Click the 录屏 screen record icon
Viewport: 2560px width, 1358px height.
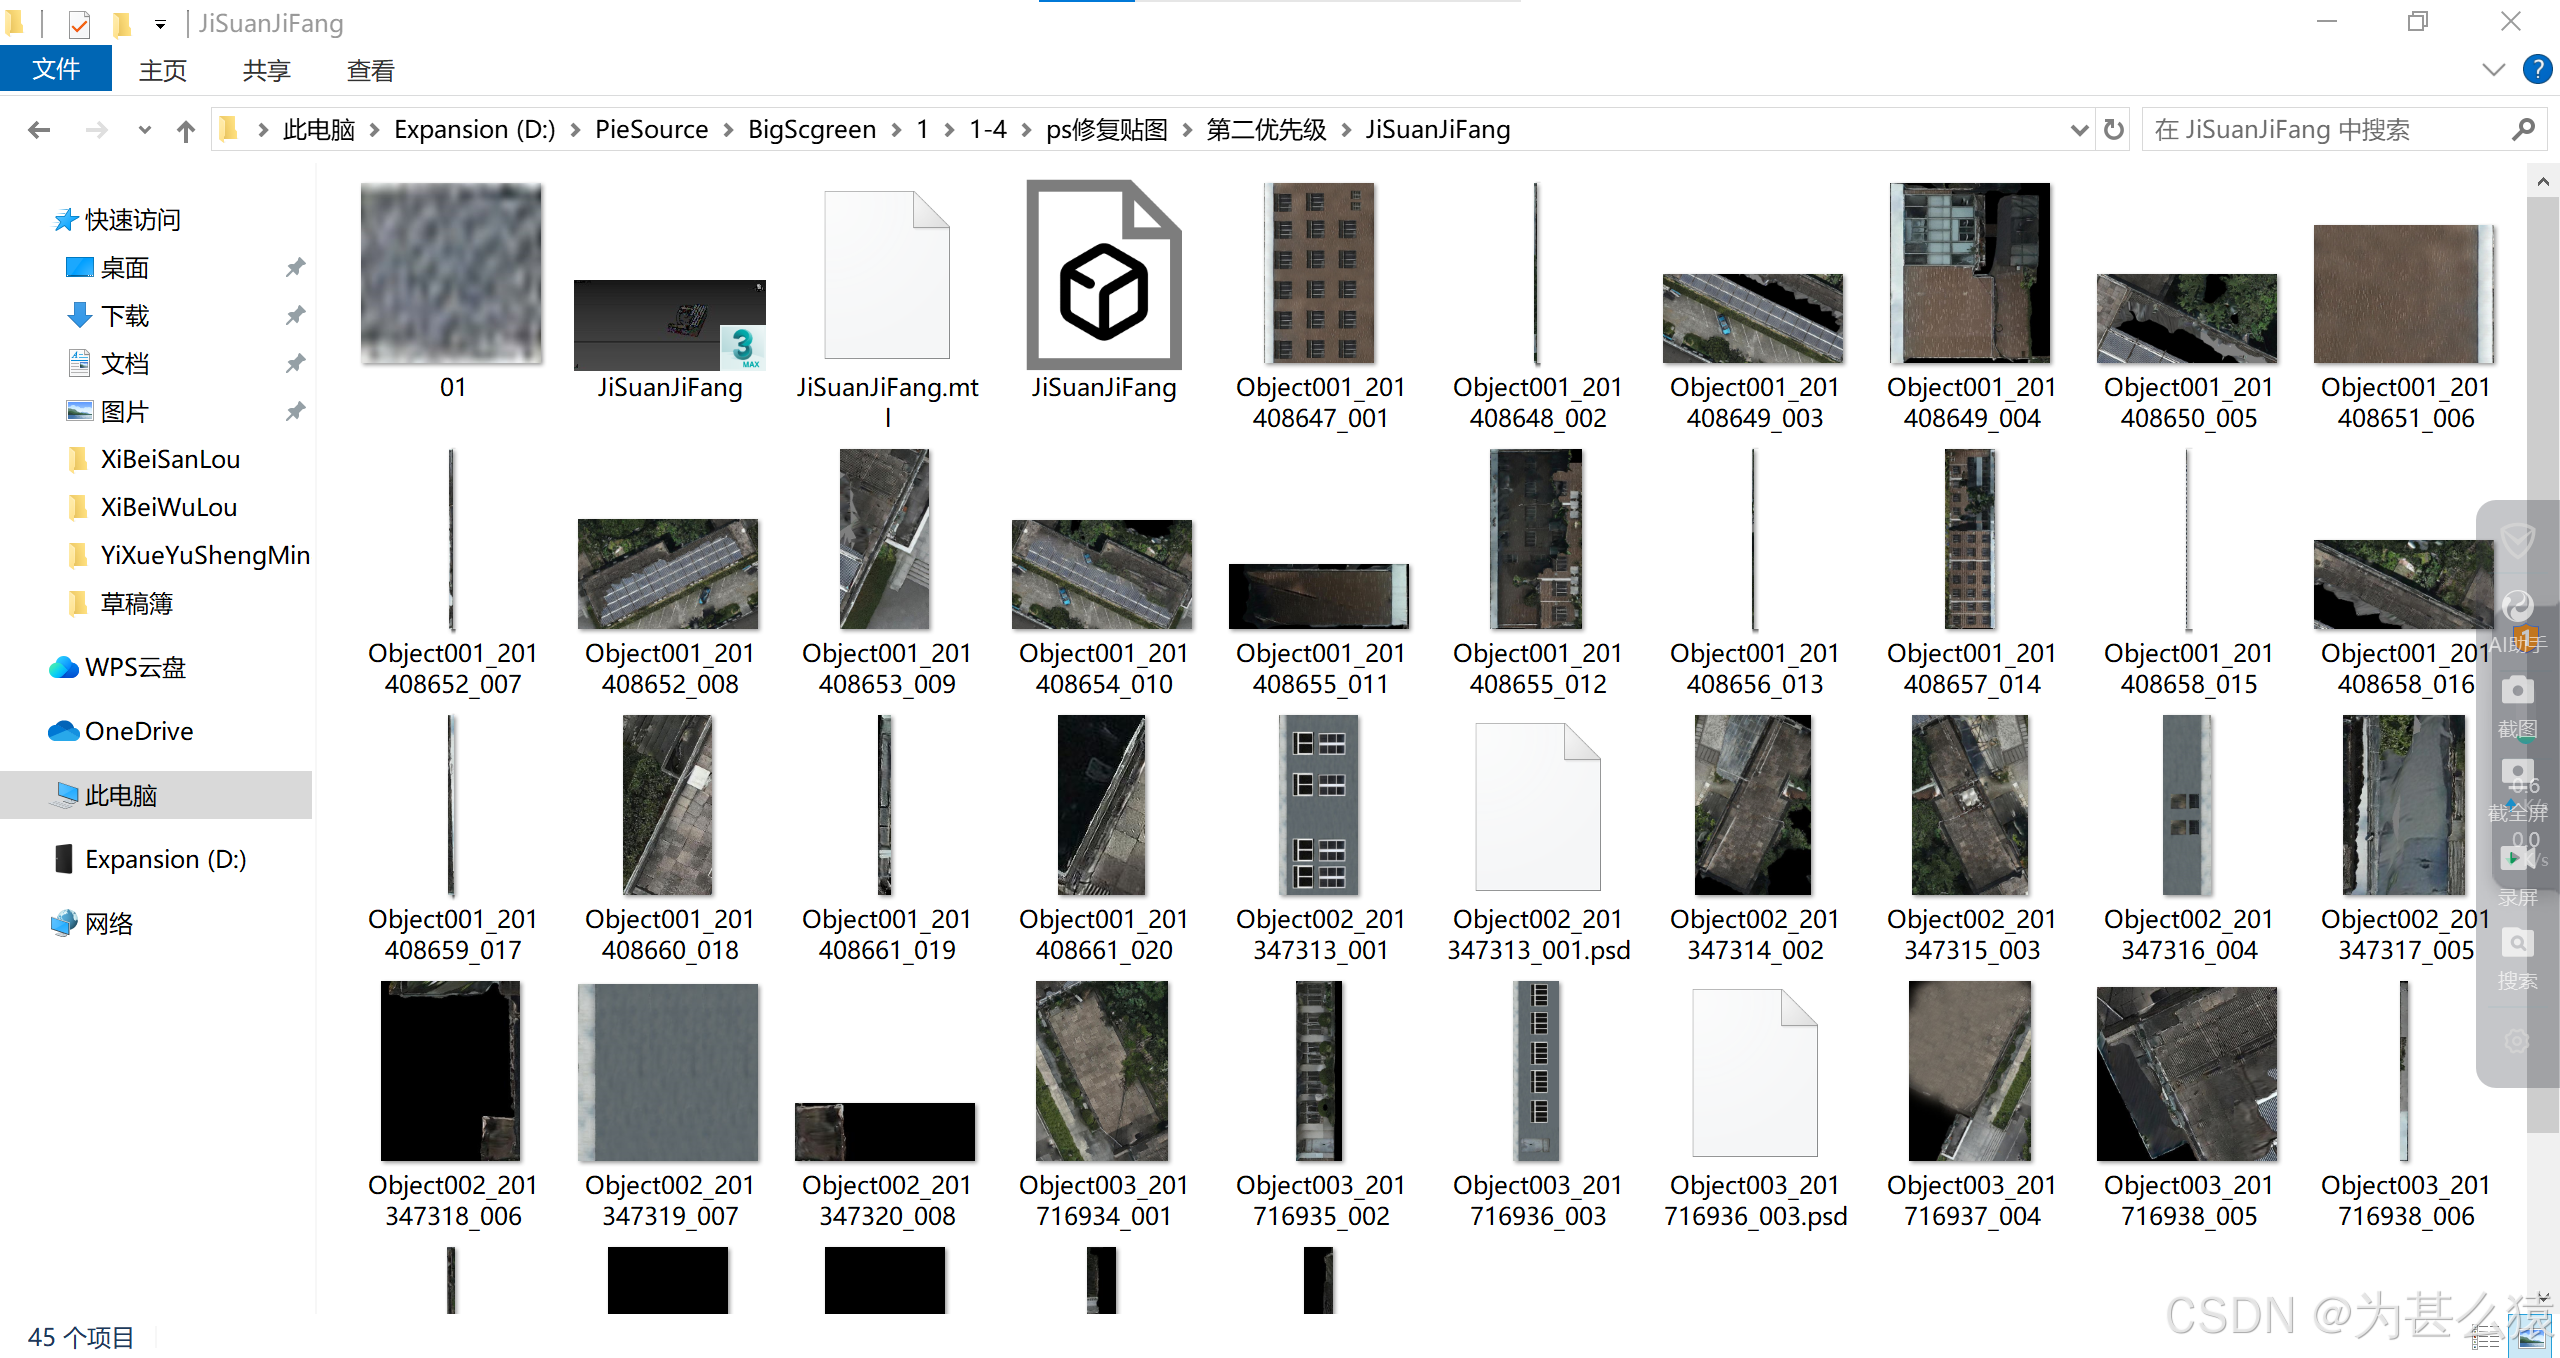click(x=2516, y=858)
